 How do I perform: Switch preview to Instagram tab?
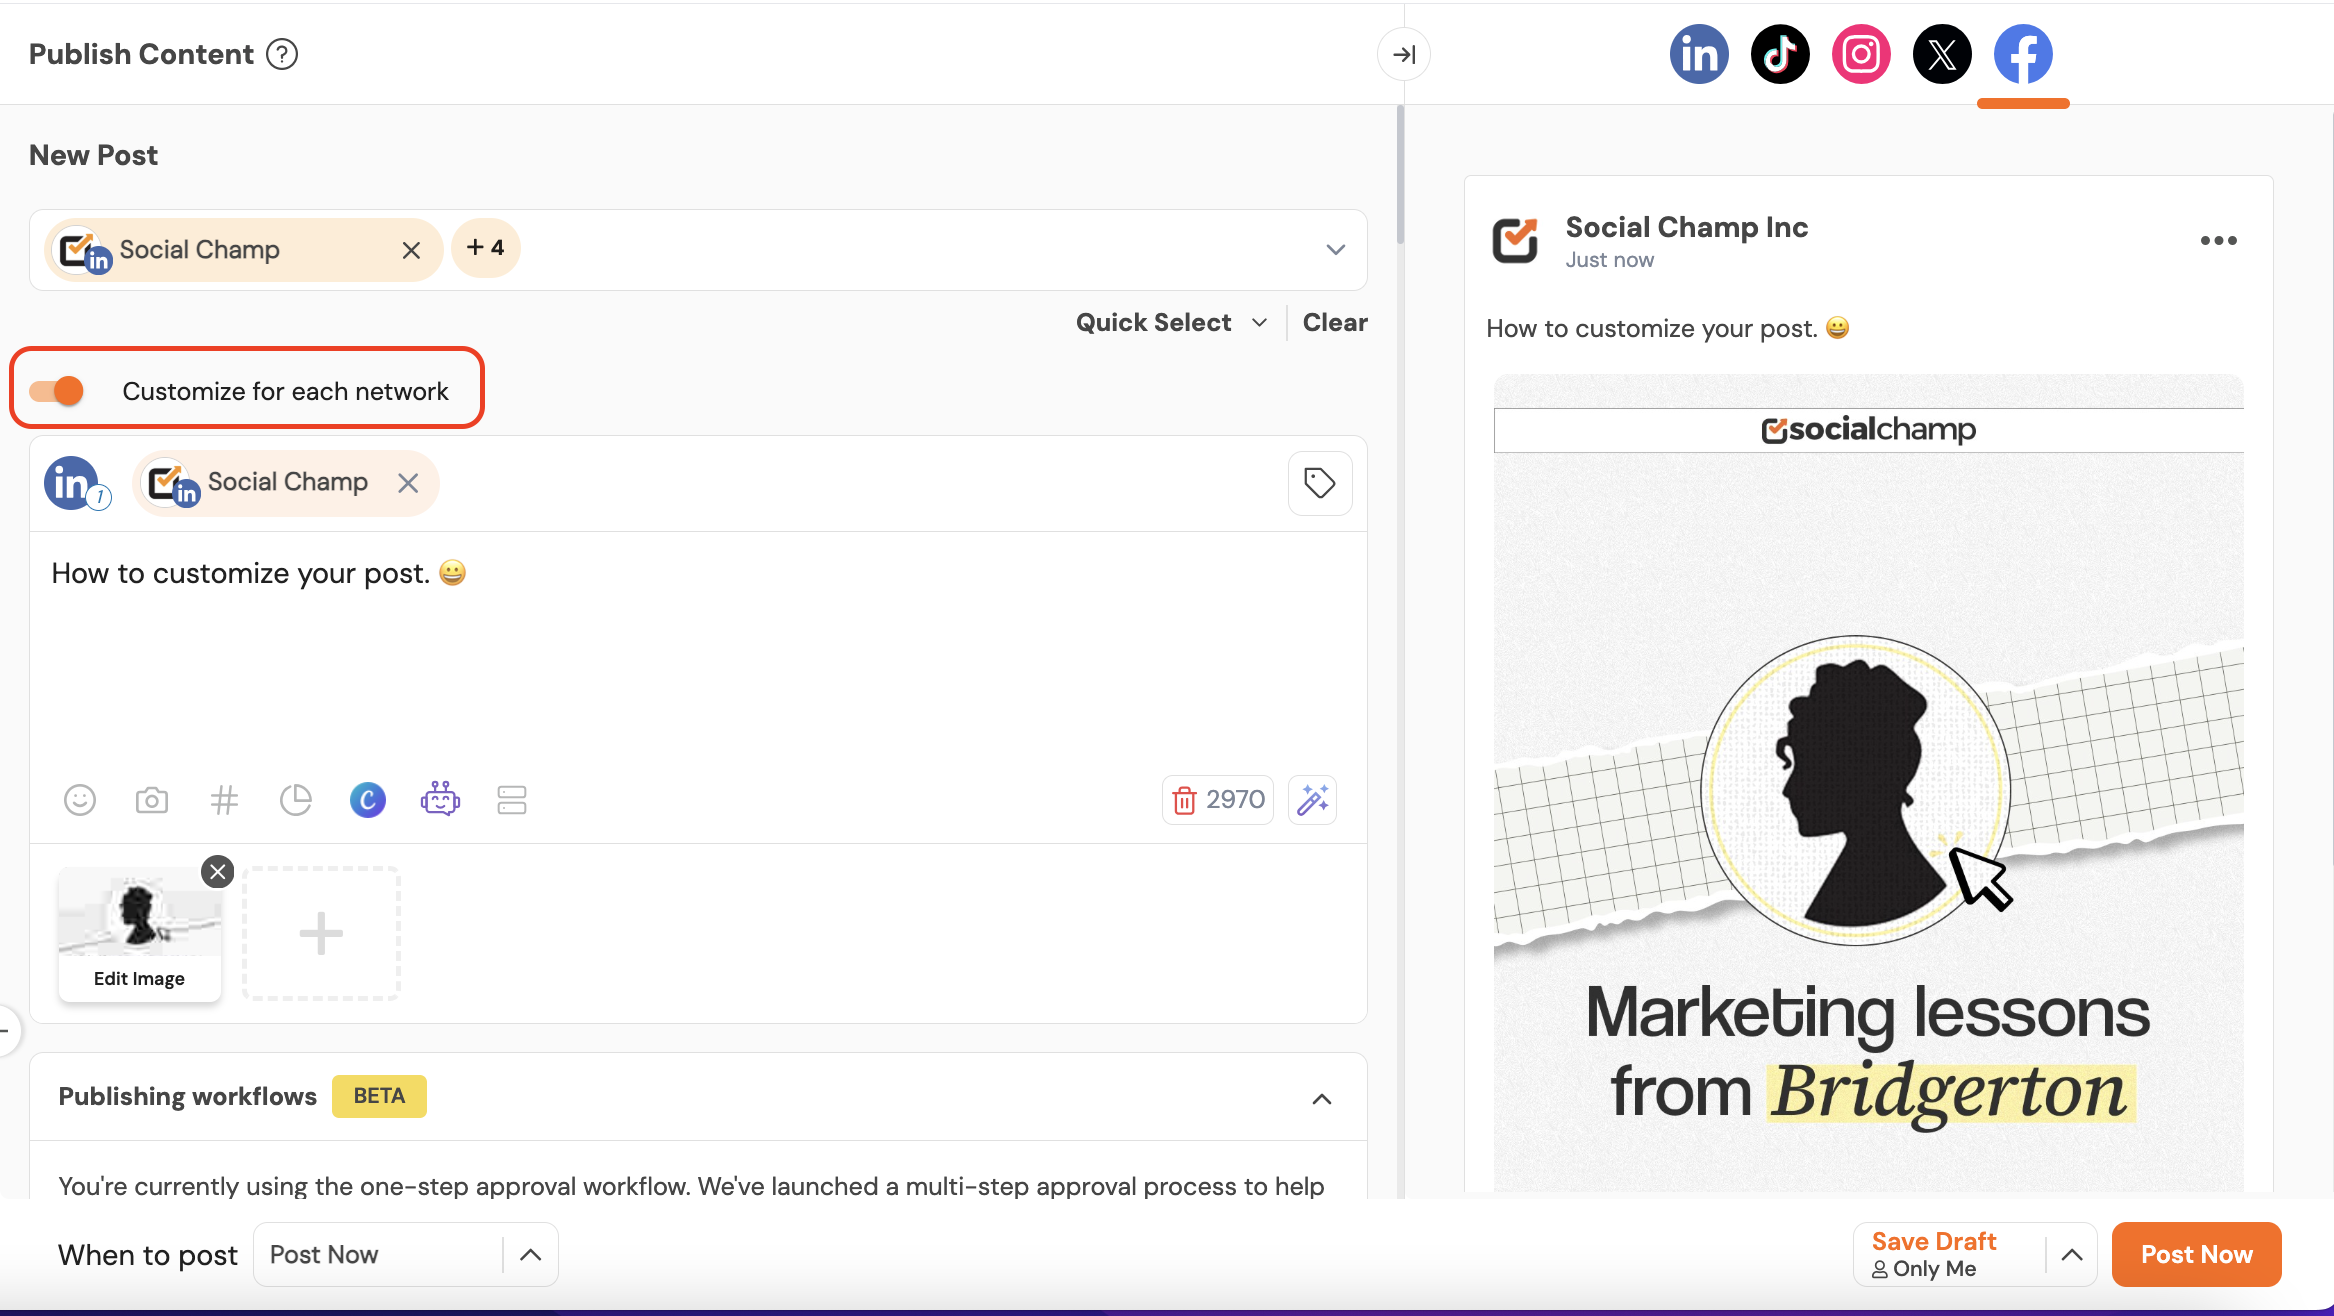pyautogui.click(x=1861, y=54)
